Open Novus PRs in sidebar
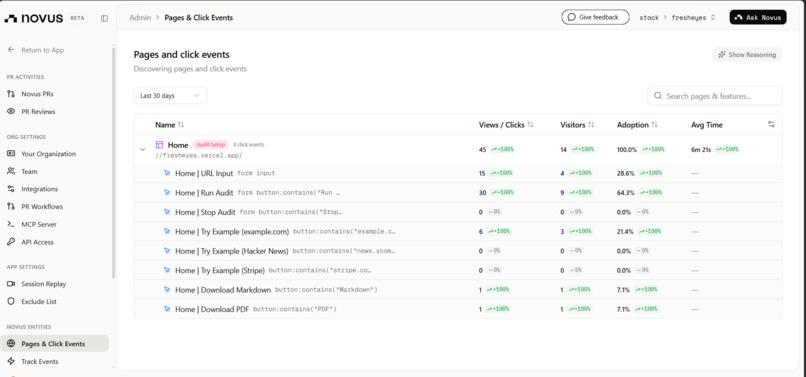Image resolution: width=806 pixels, height=377 pixels. 37,94
